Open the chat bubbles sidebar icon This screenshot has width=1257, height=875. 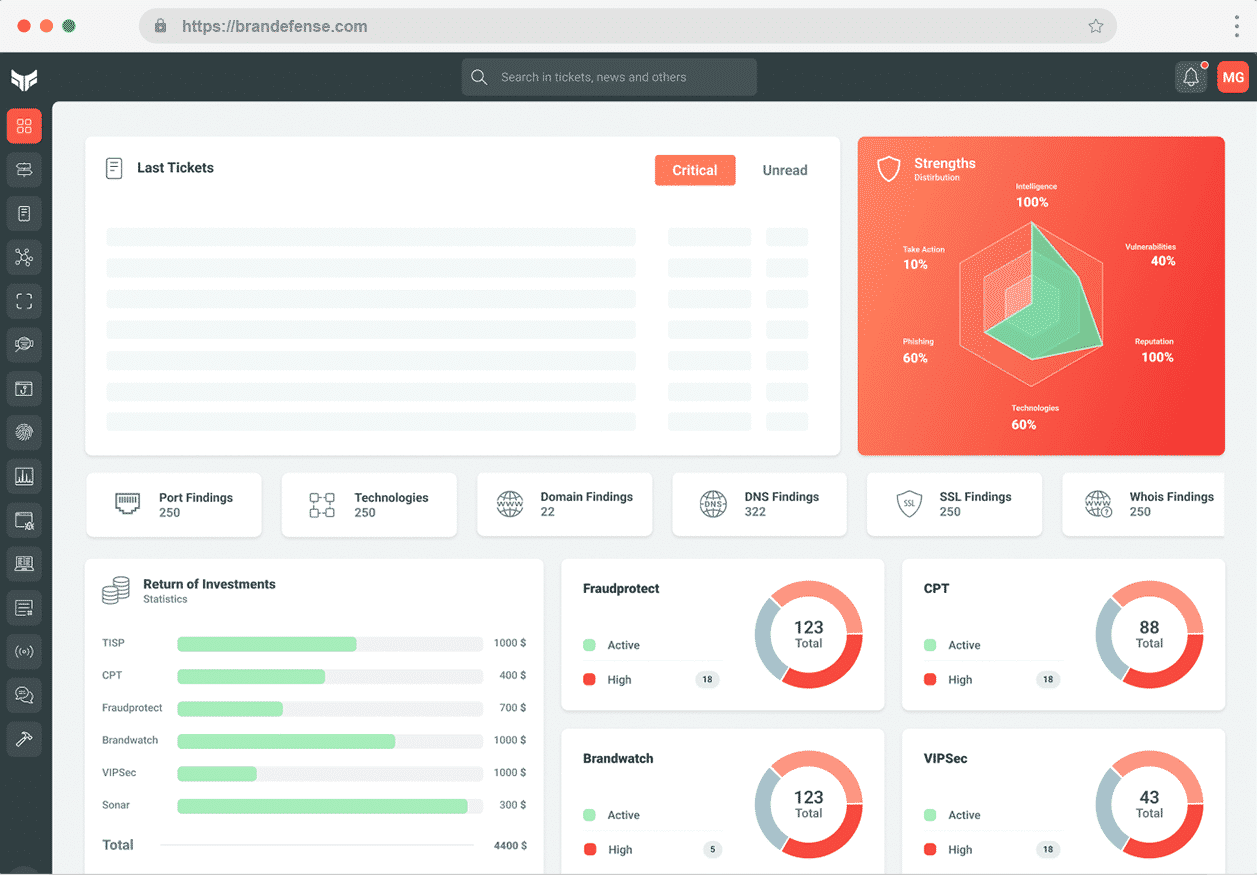24,695
